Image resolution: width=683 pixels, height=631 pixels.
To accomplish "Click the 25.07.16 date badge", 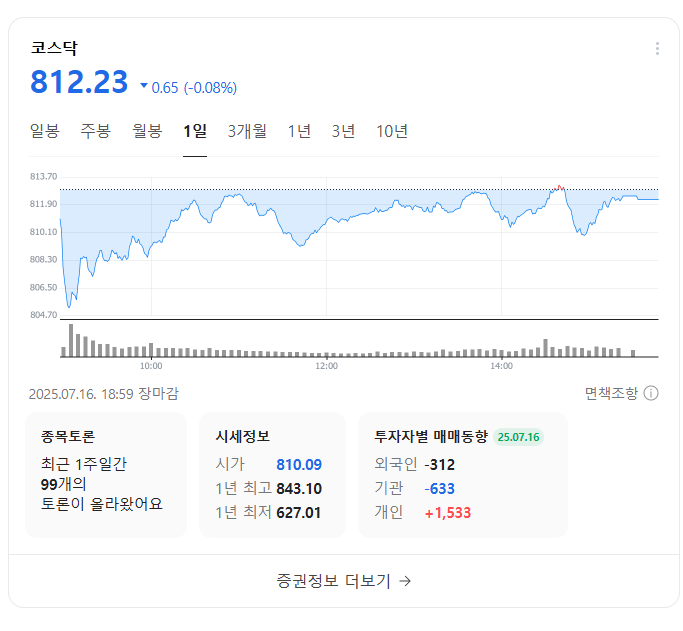I will coord(518,437).
